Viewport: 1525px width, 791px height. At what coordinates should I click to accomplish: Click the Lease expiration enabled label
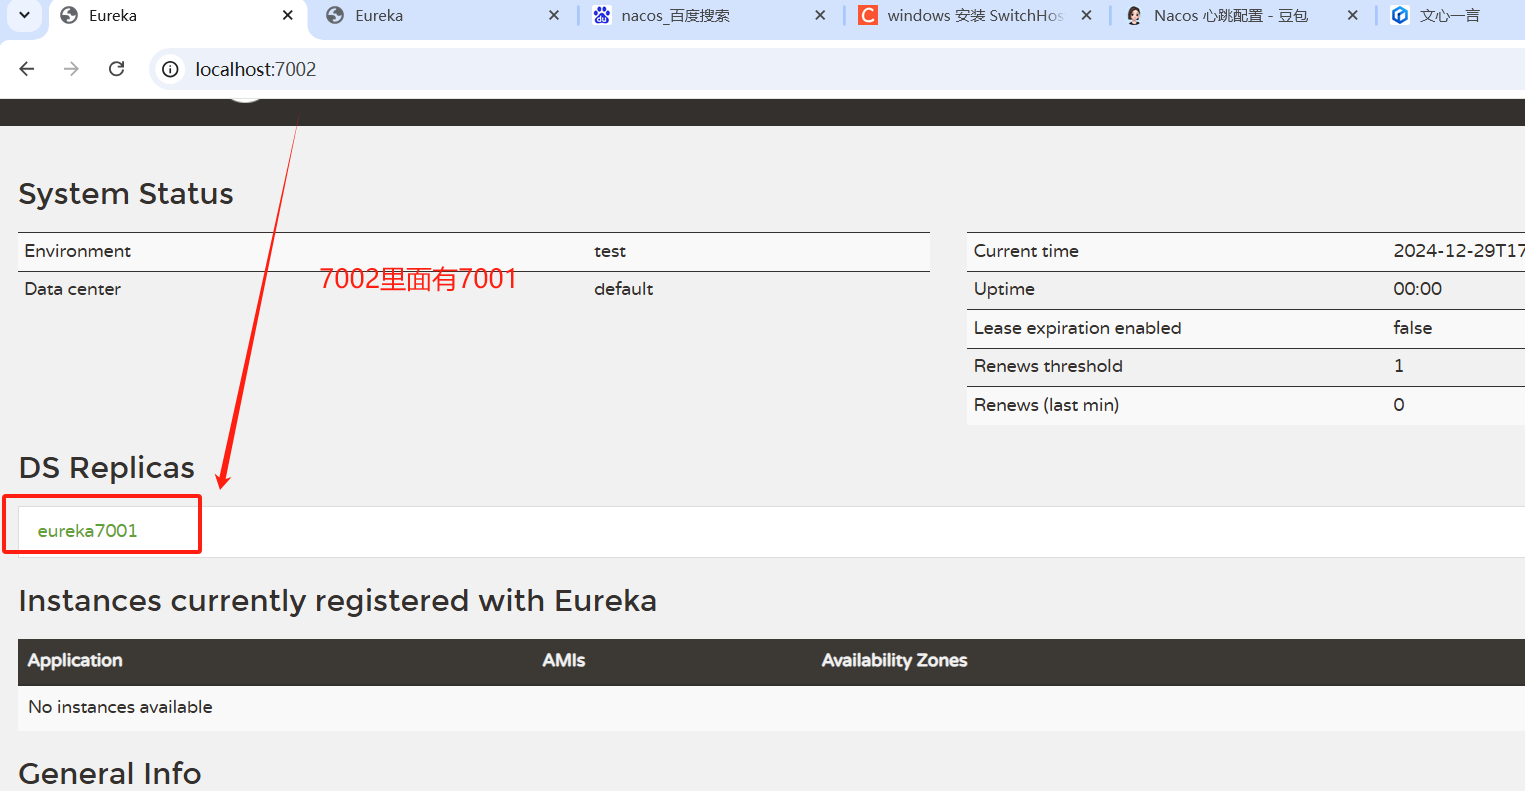point(1078,328)
